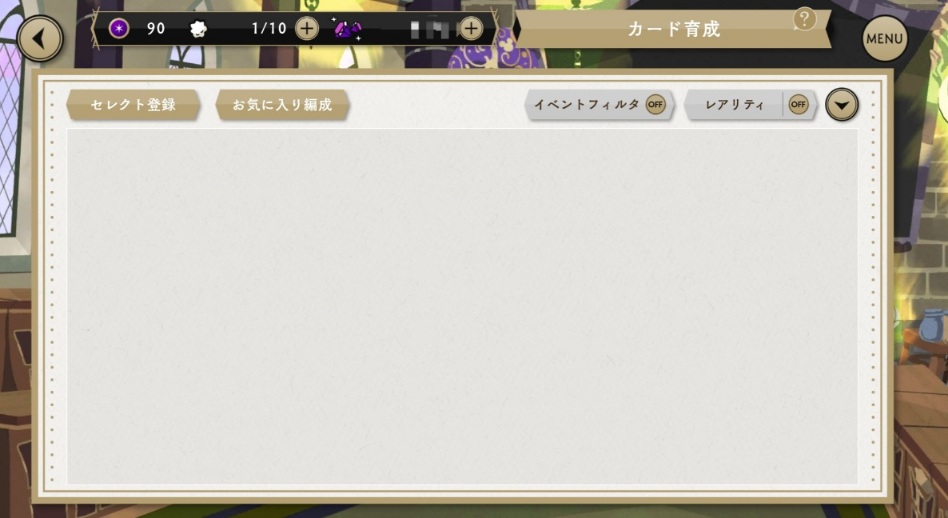This screenshot has width=948, height=518.
Task: Click the empty card list area
Action: 462,306
